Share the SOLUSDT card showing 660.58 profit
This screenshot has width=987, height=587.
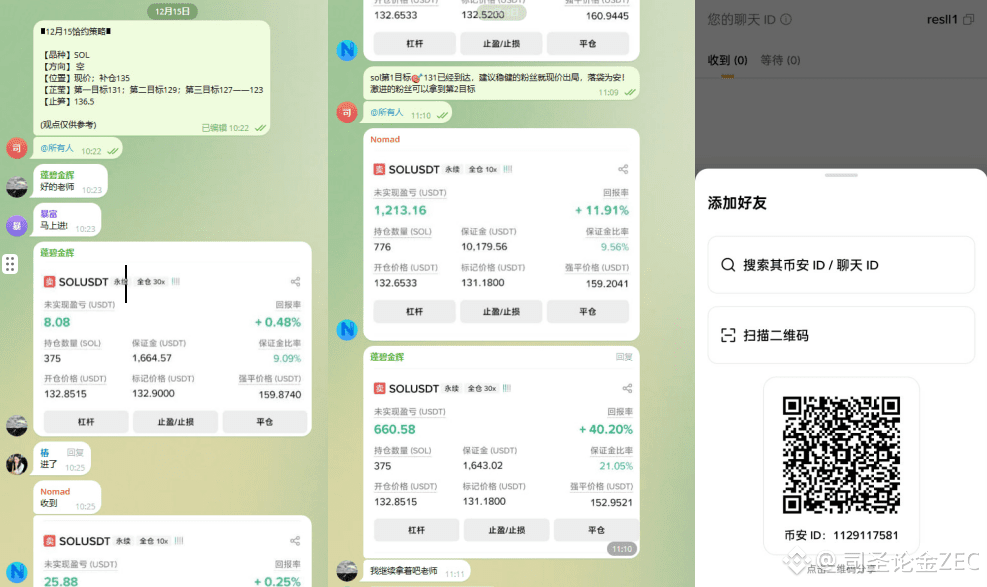627,388
